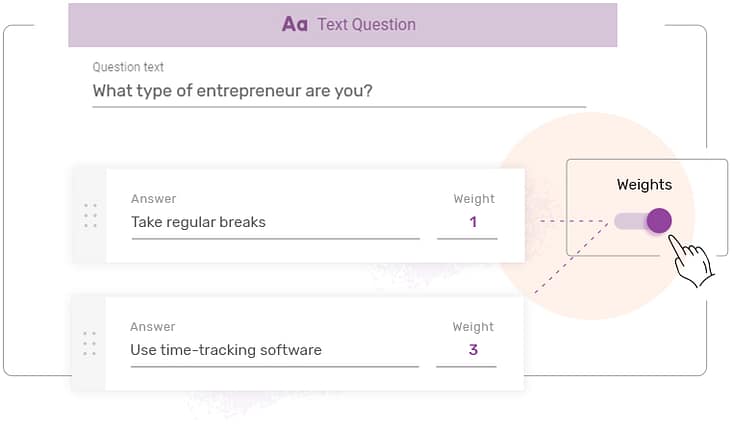Click the weight value 3 field
The image size is (732, 432).
pos(473,350)
